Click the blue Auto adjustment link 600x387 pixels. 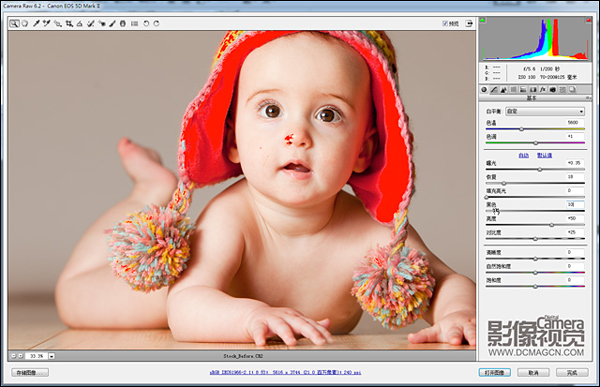point(523,155)
